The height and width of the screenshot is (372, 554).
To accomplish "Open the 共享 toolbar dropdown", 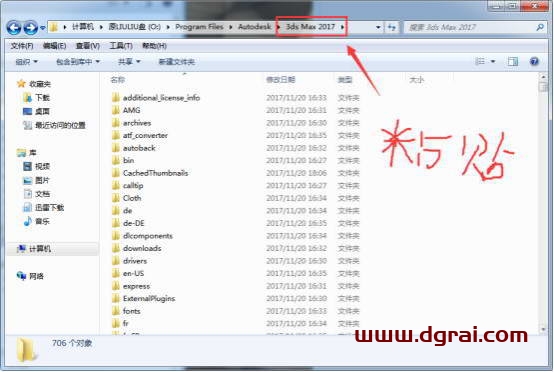I will [x=129, y=62].
